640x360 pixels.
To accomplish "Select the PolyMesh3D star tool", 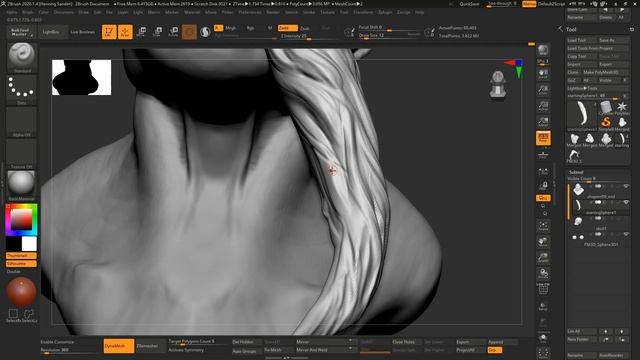I will click(622, 107).
